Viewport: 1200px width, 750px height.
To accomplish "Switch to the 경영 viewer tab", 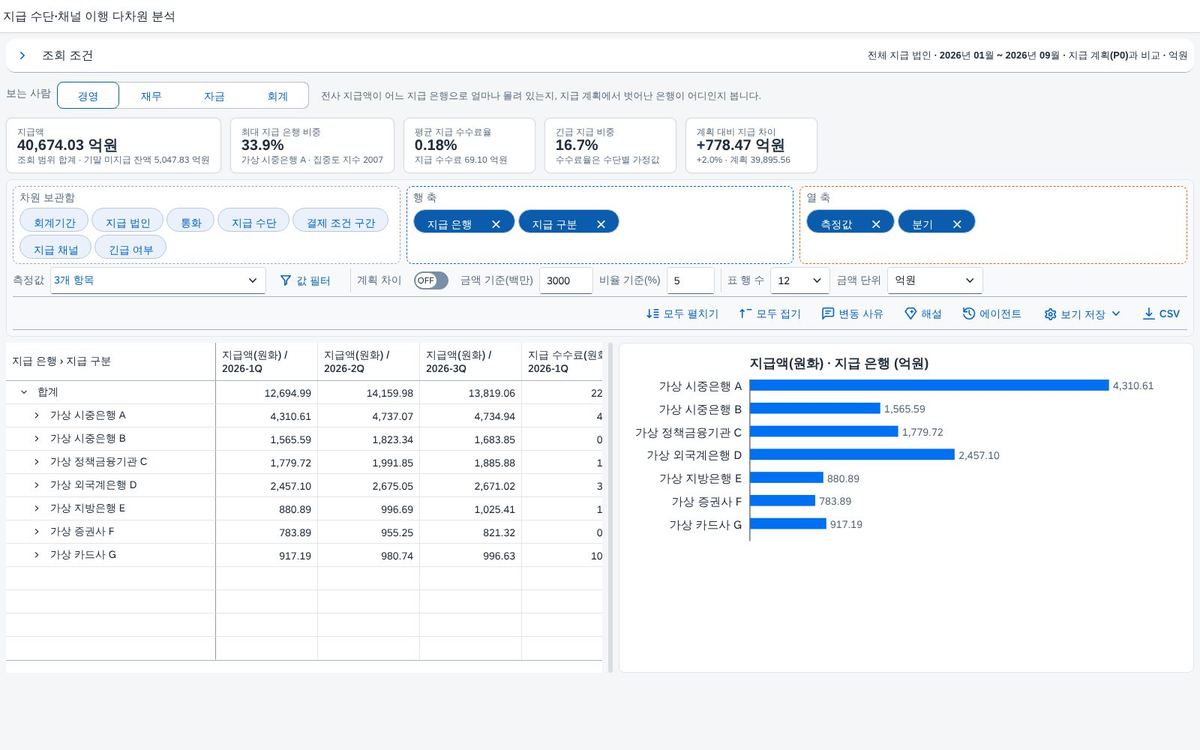I will click(x=88, y=96).
